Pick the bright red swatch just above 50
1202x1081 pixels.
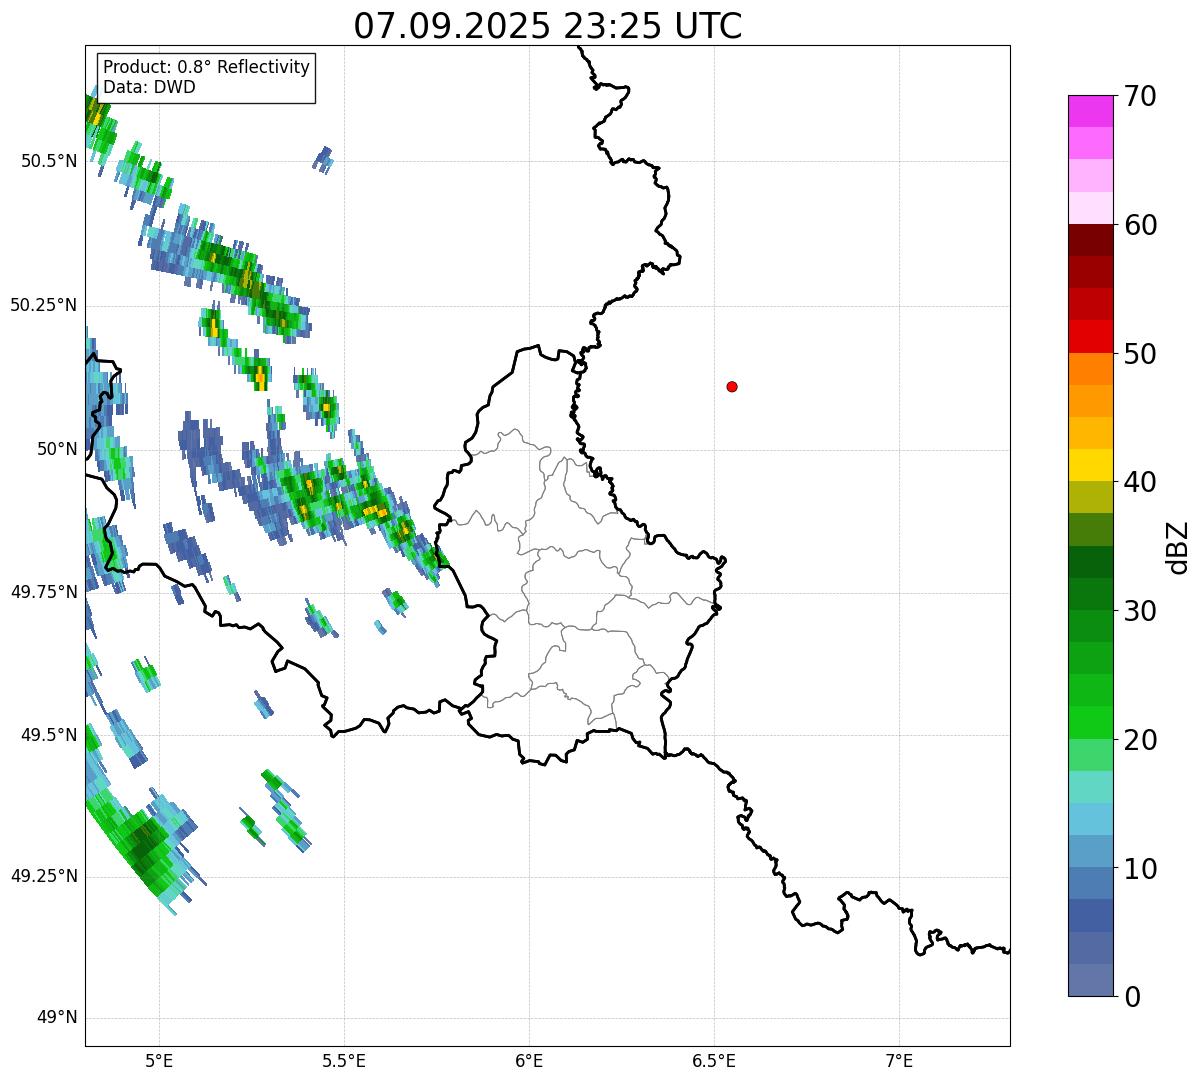(1091, 337)
